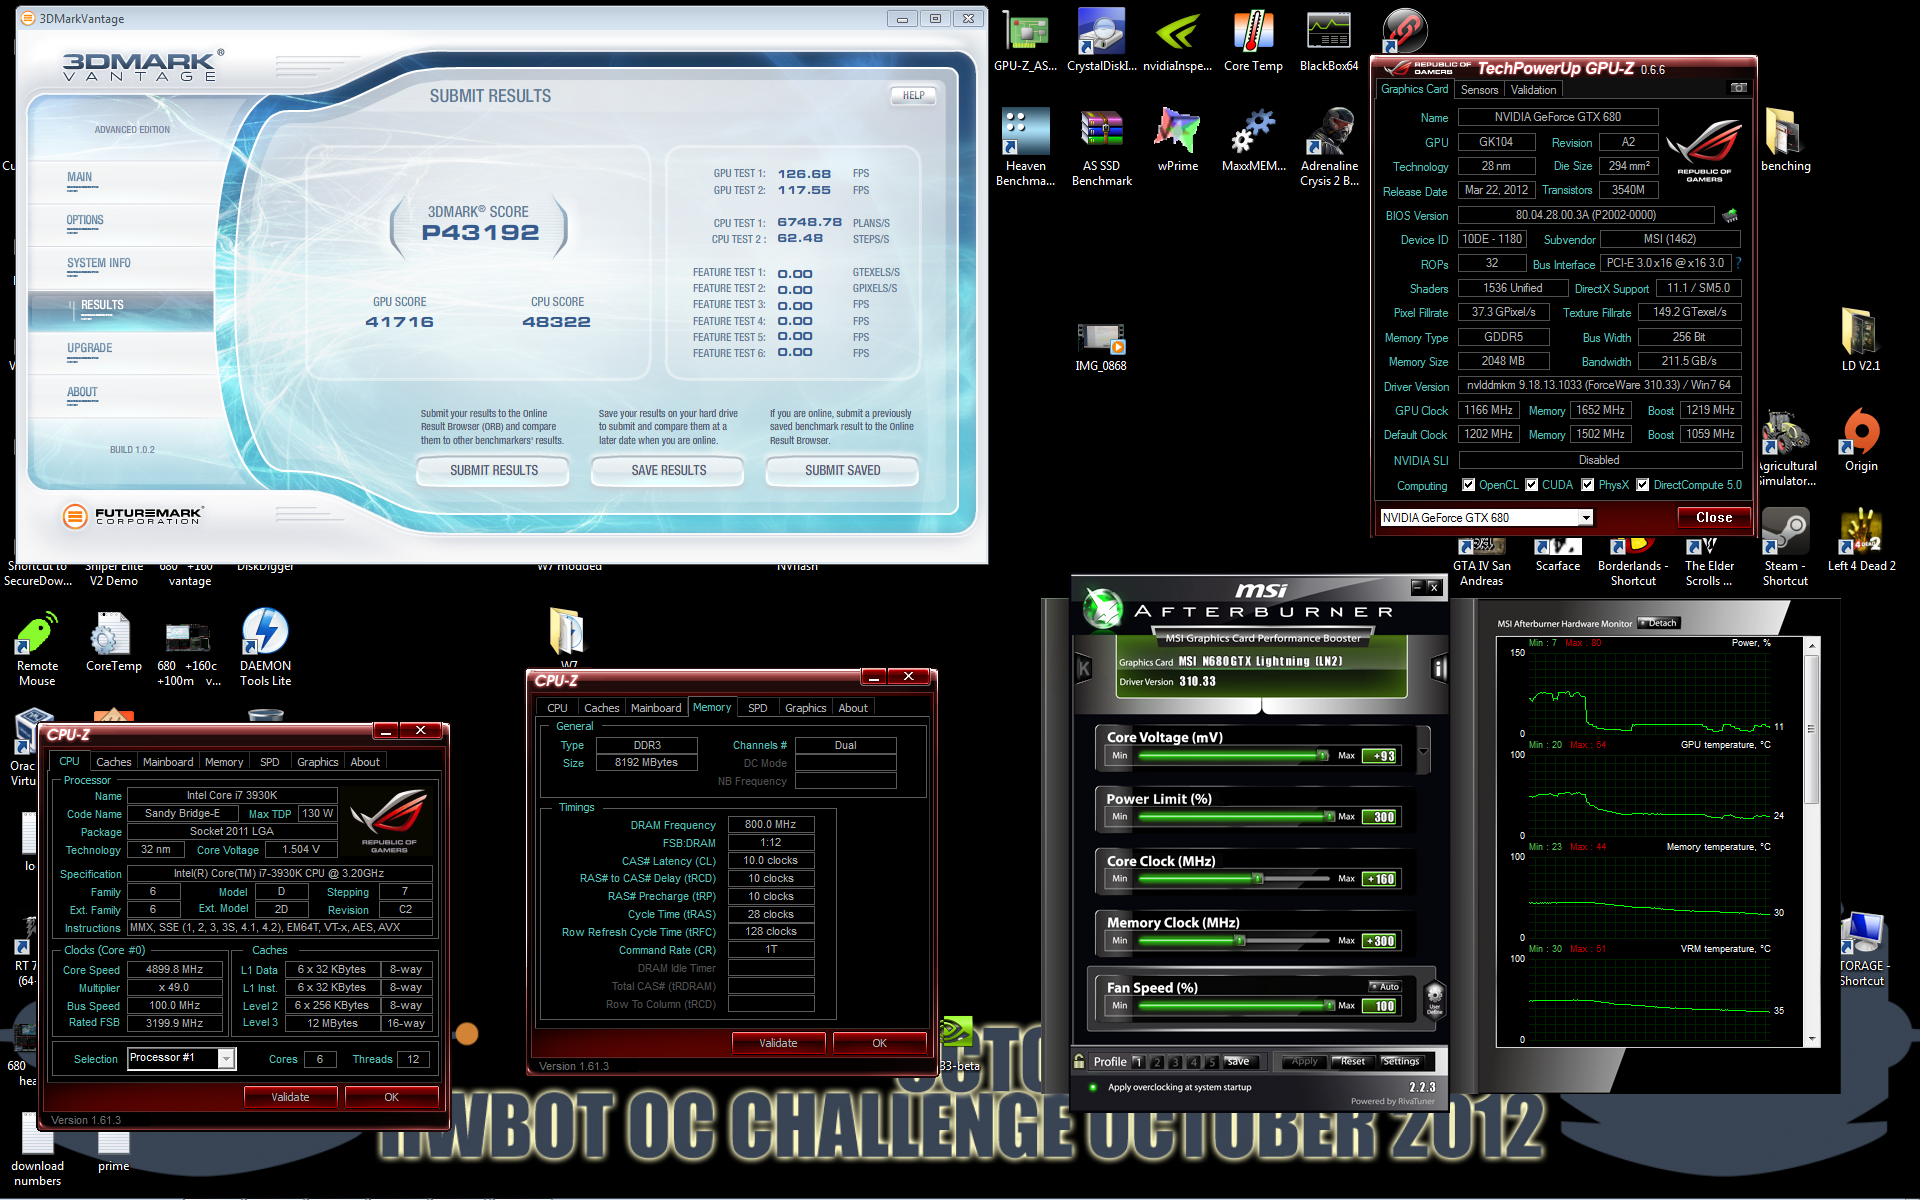Toggle the CUDA checkbox in GPU-Z

1531,485
